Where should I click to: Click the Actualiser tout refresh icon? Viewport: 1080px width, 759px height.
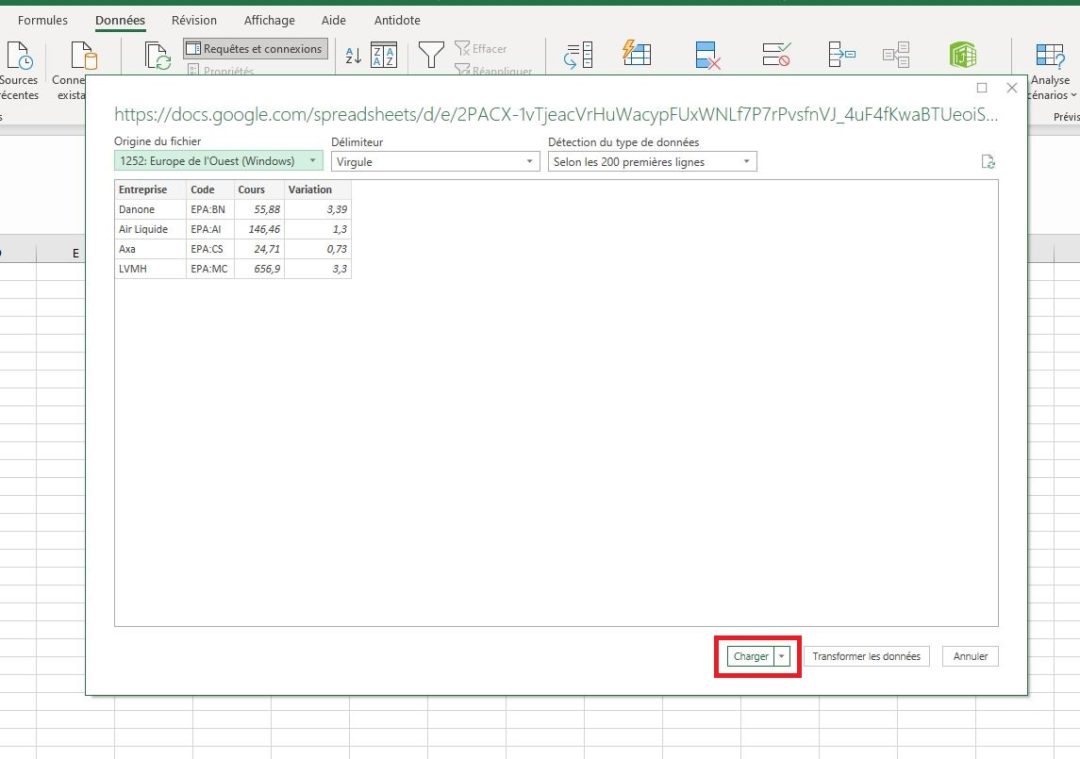(156, 55)
